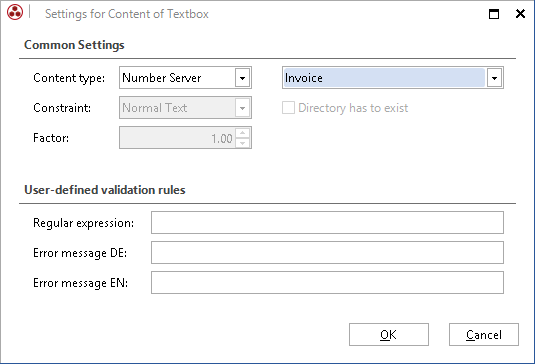Toggle Directory has to exist checkbox
The width and height of the screenshot is (535, 364).
point(288,108)
